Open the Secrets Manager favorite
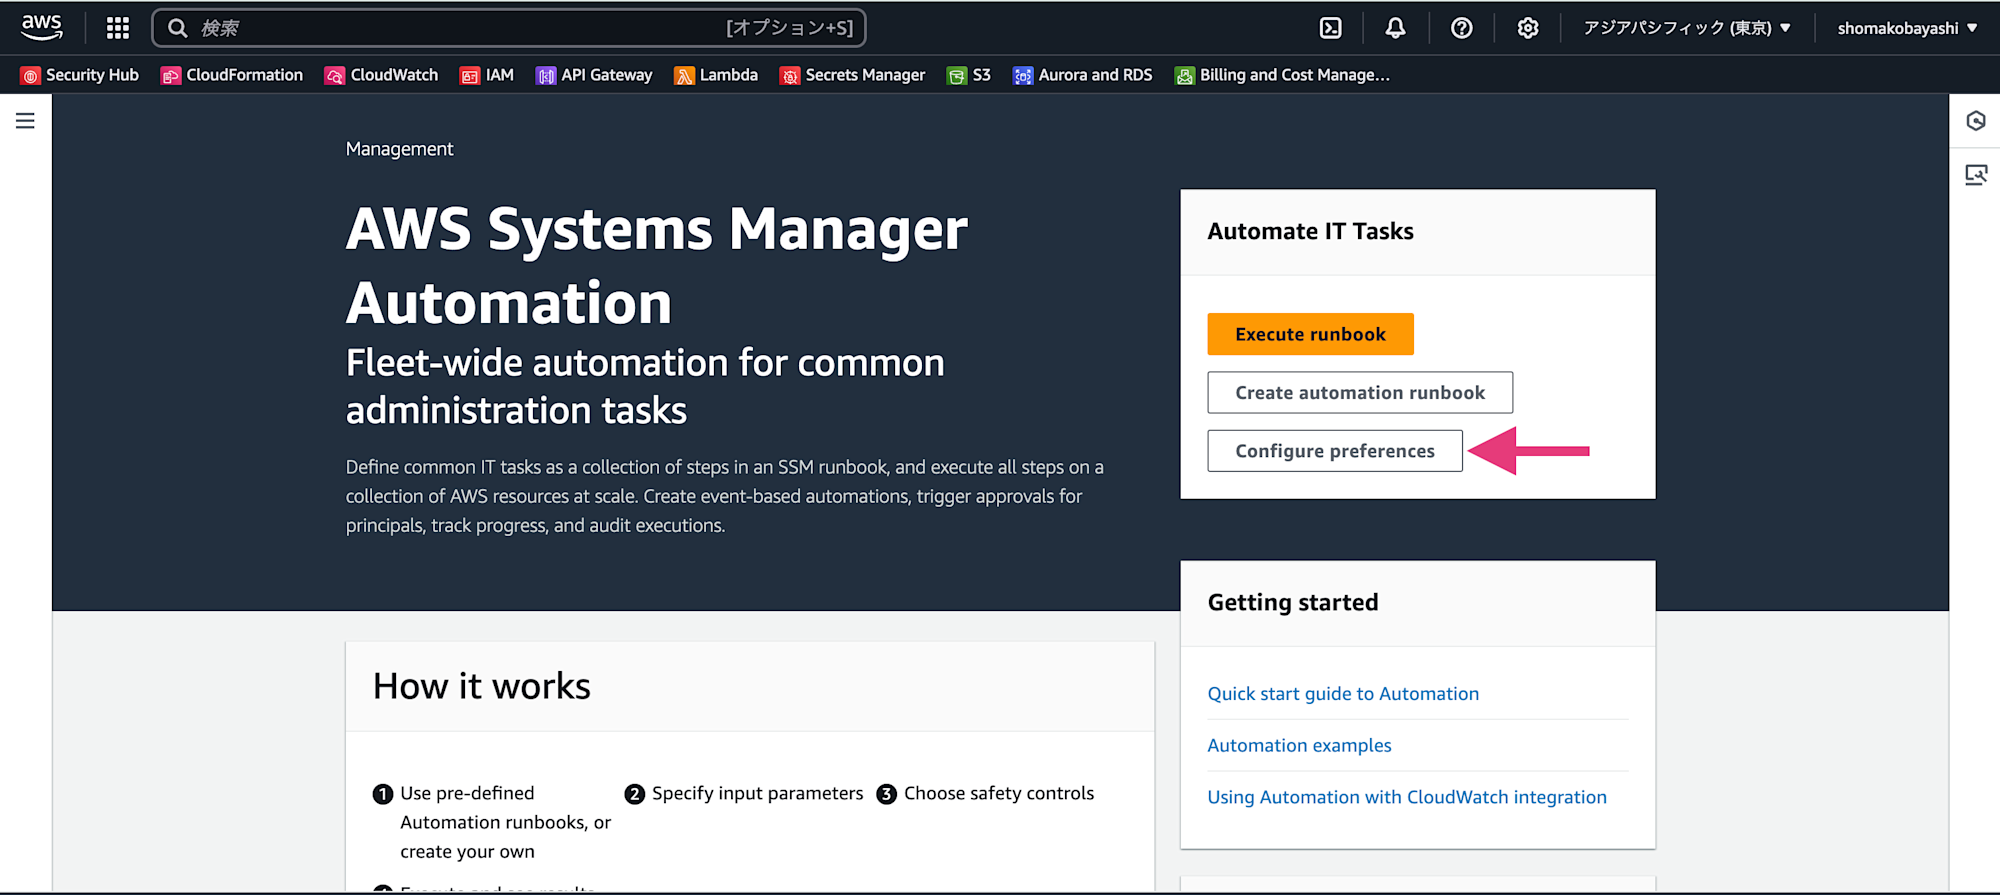This screenshot has height=895, width=2000. (x=853, y=75)
